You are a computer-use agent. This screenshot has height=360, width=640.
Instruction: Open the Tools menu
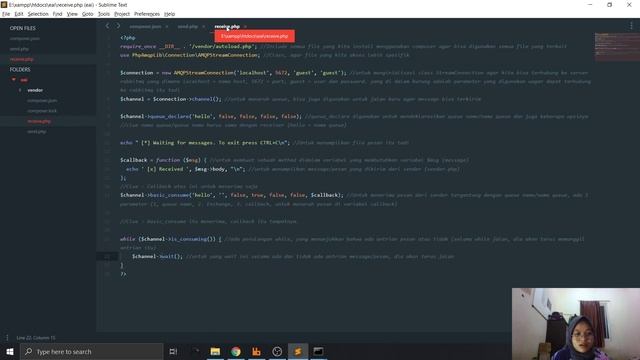(x=104, y=14)
